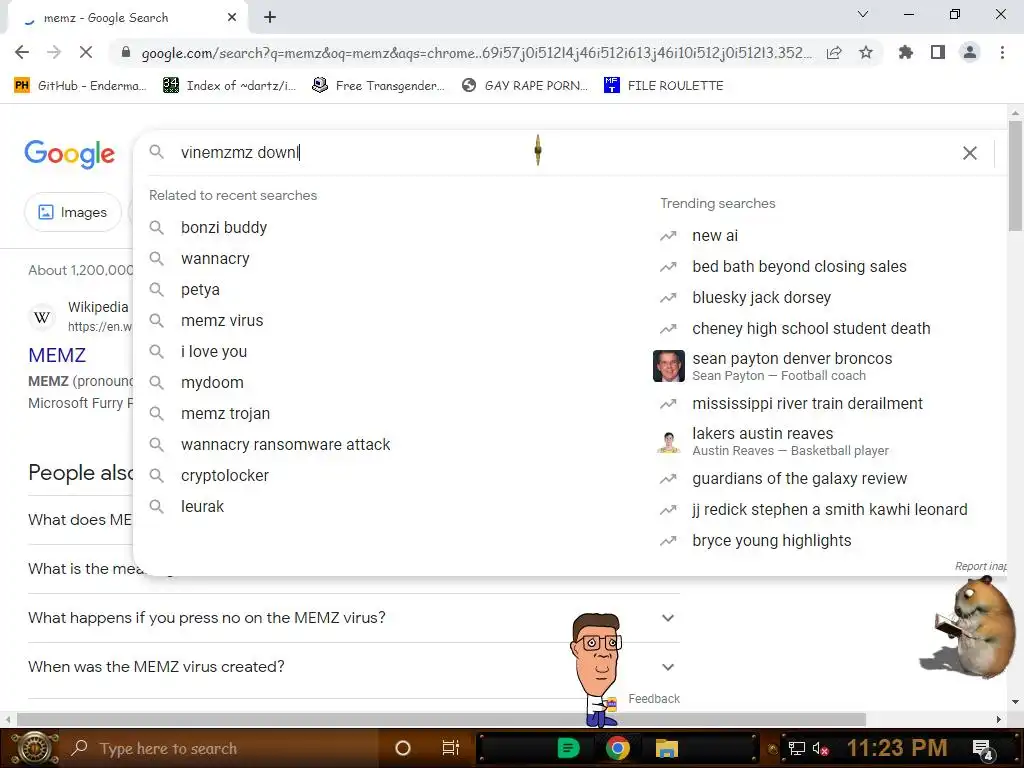Stop loading the page

(86, 52)
